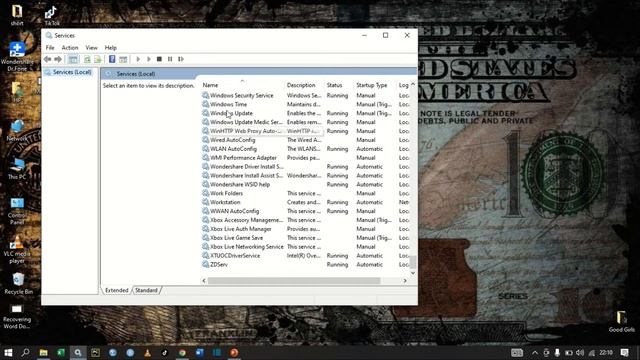Select the Wired AutoConfig service

click(x=305, y=140)
